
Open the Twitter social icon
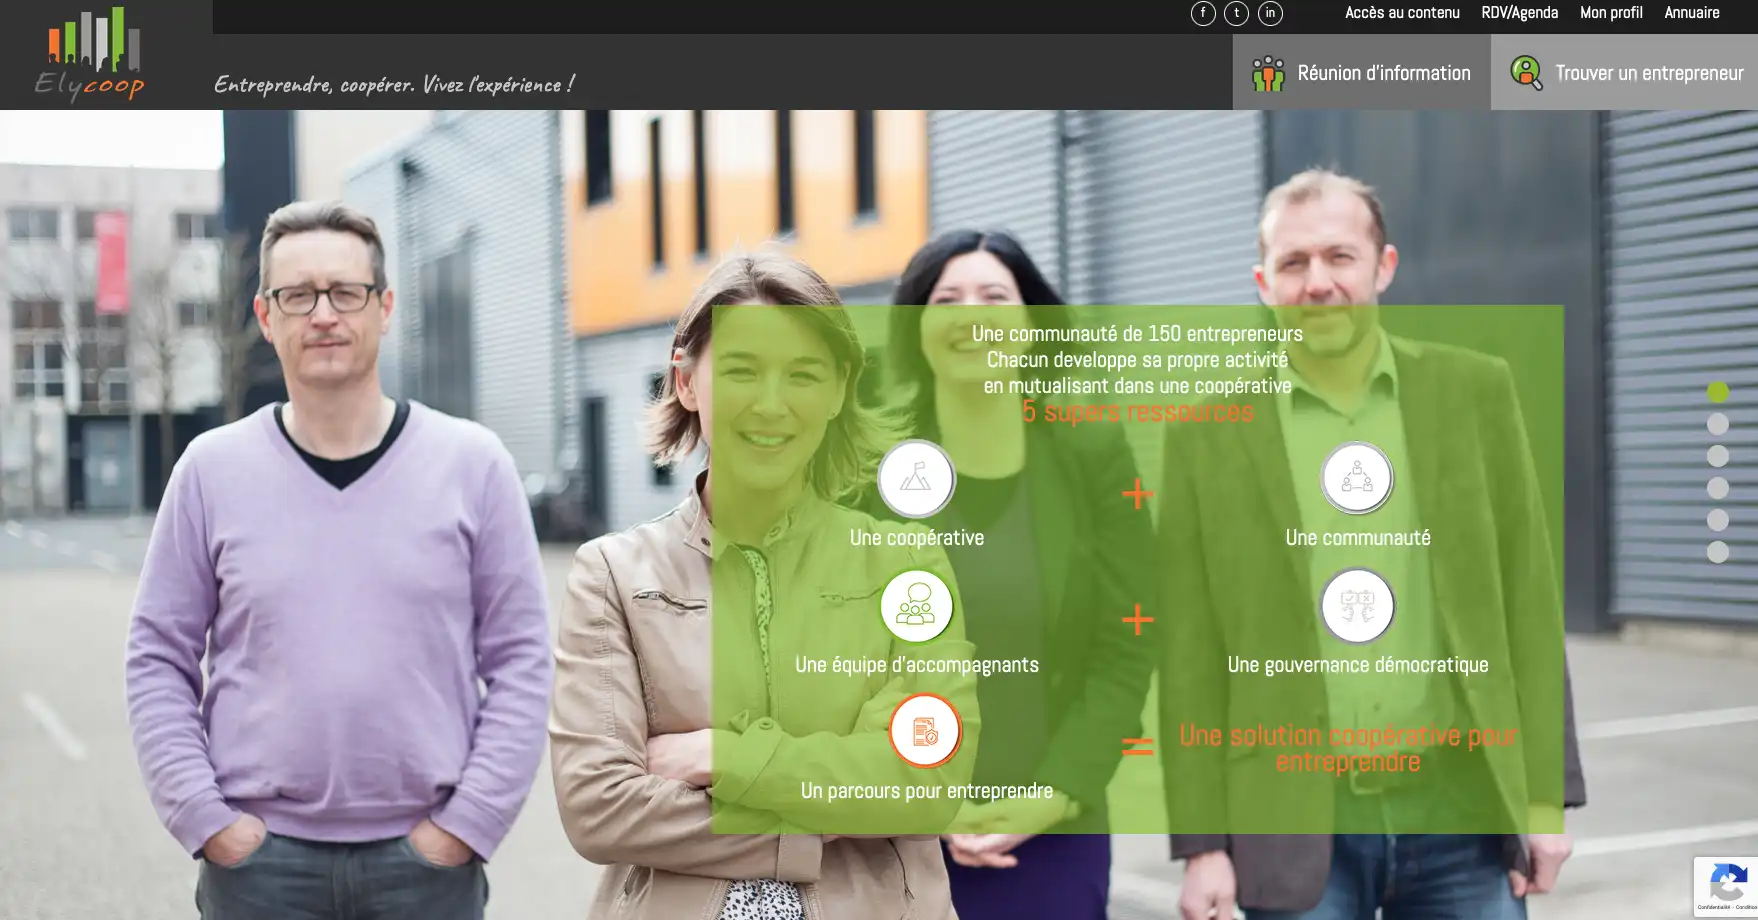pos(1237,13)
